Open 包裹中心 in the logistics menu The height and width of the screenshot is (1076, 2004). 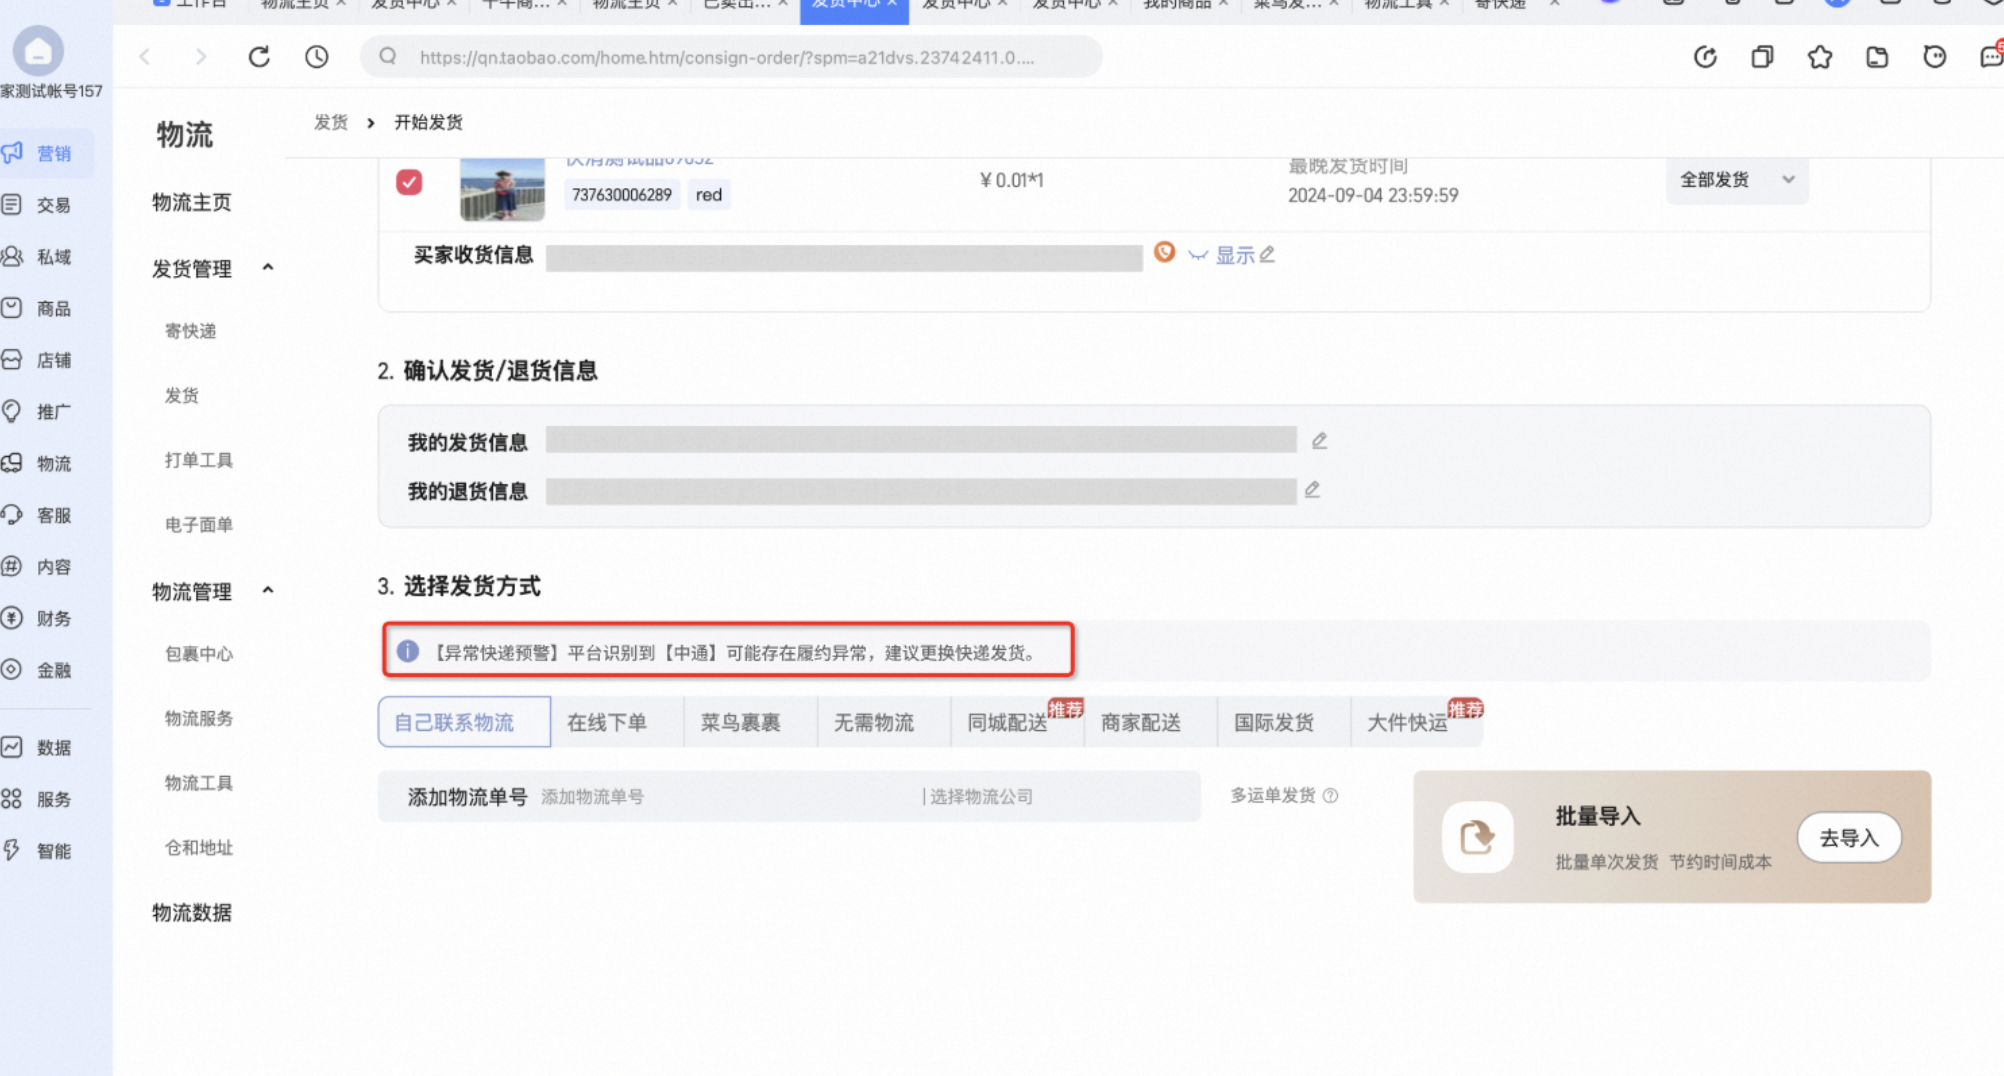(x=199, y=654)
